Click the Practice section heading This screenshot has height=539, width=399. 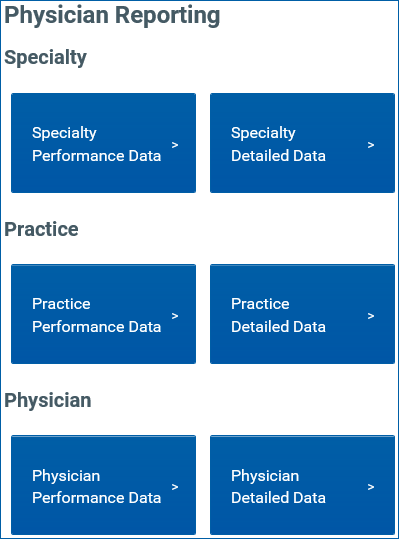point(41,229)
